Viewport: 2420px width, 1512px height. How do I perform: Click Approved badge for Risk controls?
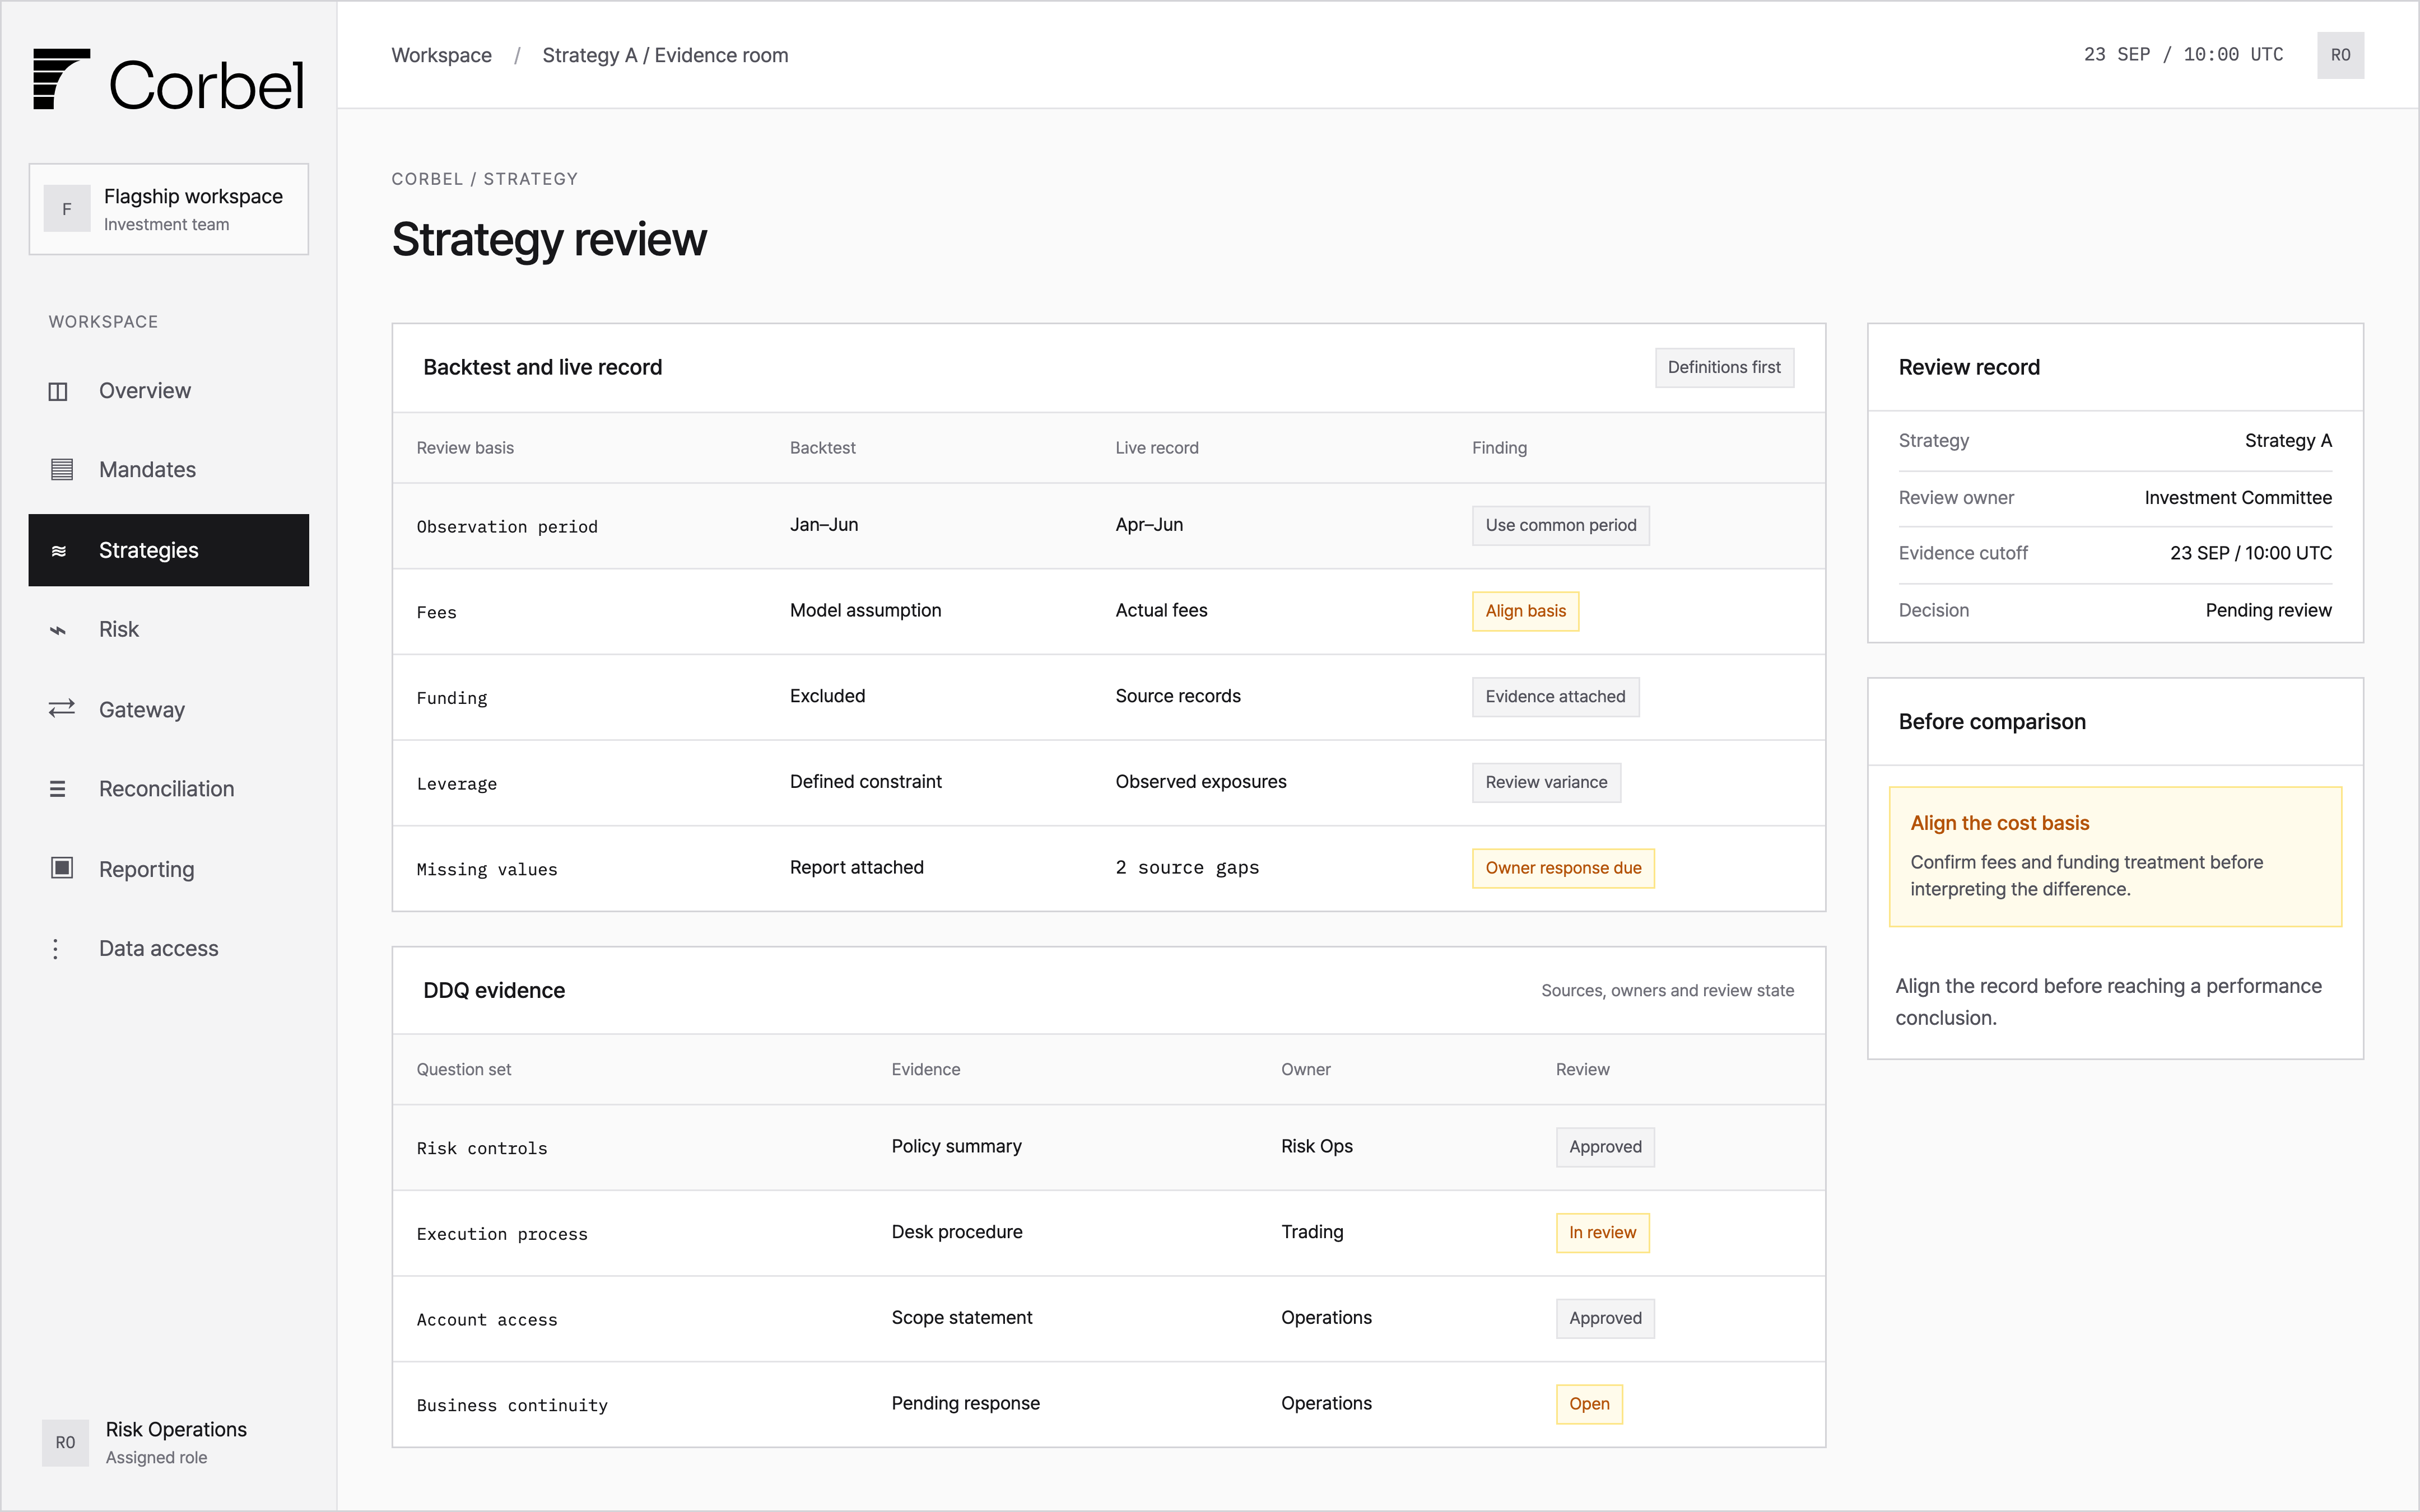pos(1605,1147)
